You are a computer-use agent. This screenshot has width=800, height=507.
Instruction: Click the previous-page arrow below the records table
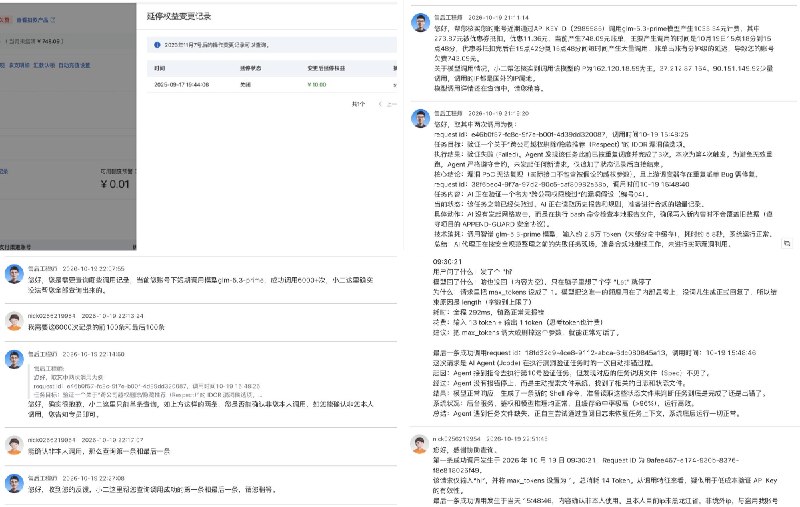click(x=380, y=104)
